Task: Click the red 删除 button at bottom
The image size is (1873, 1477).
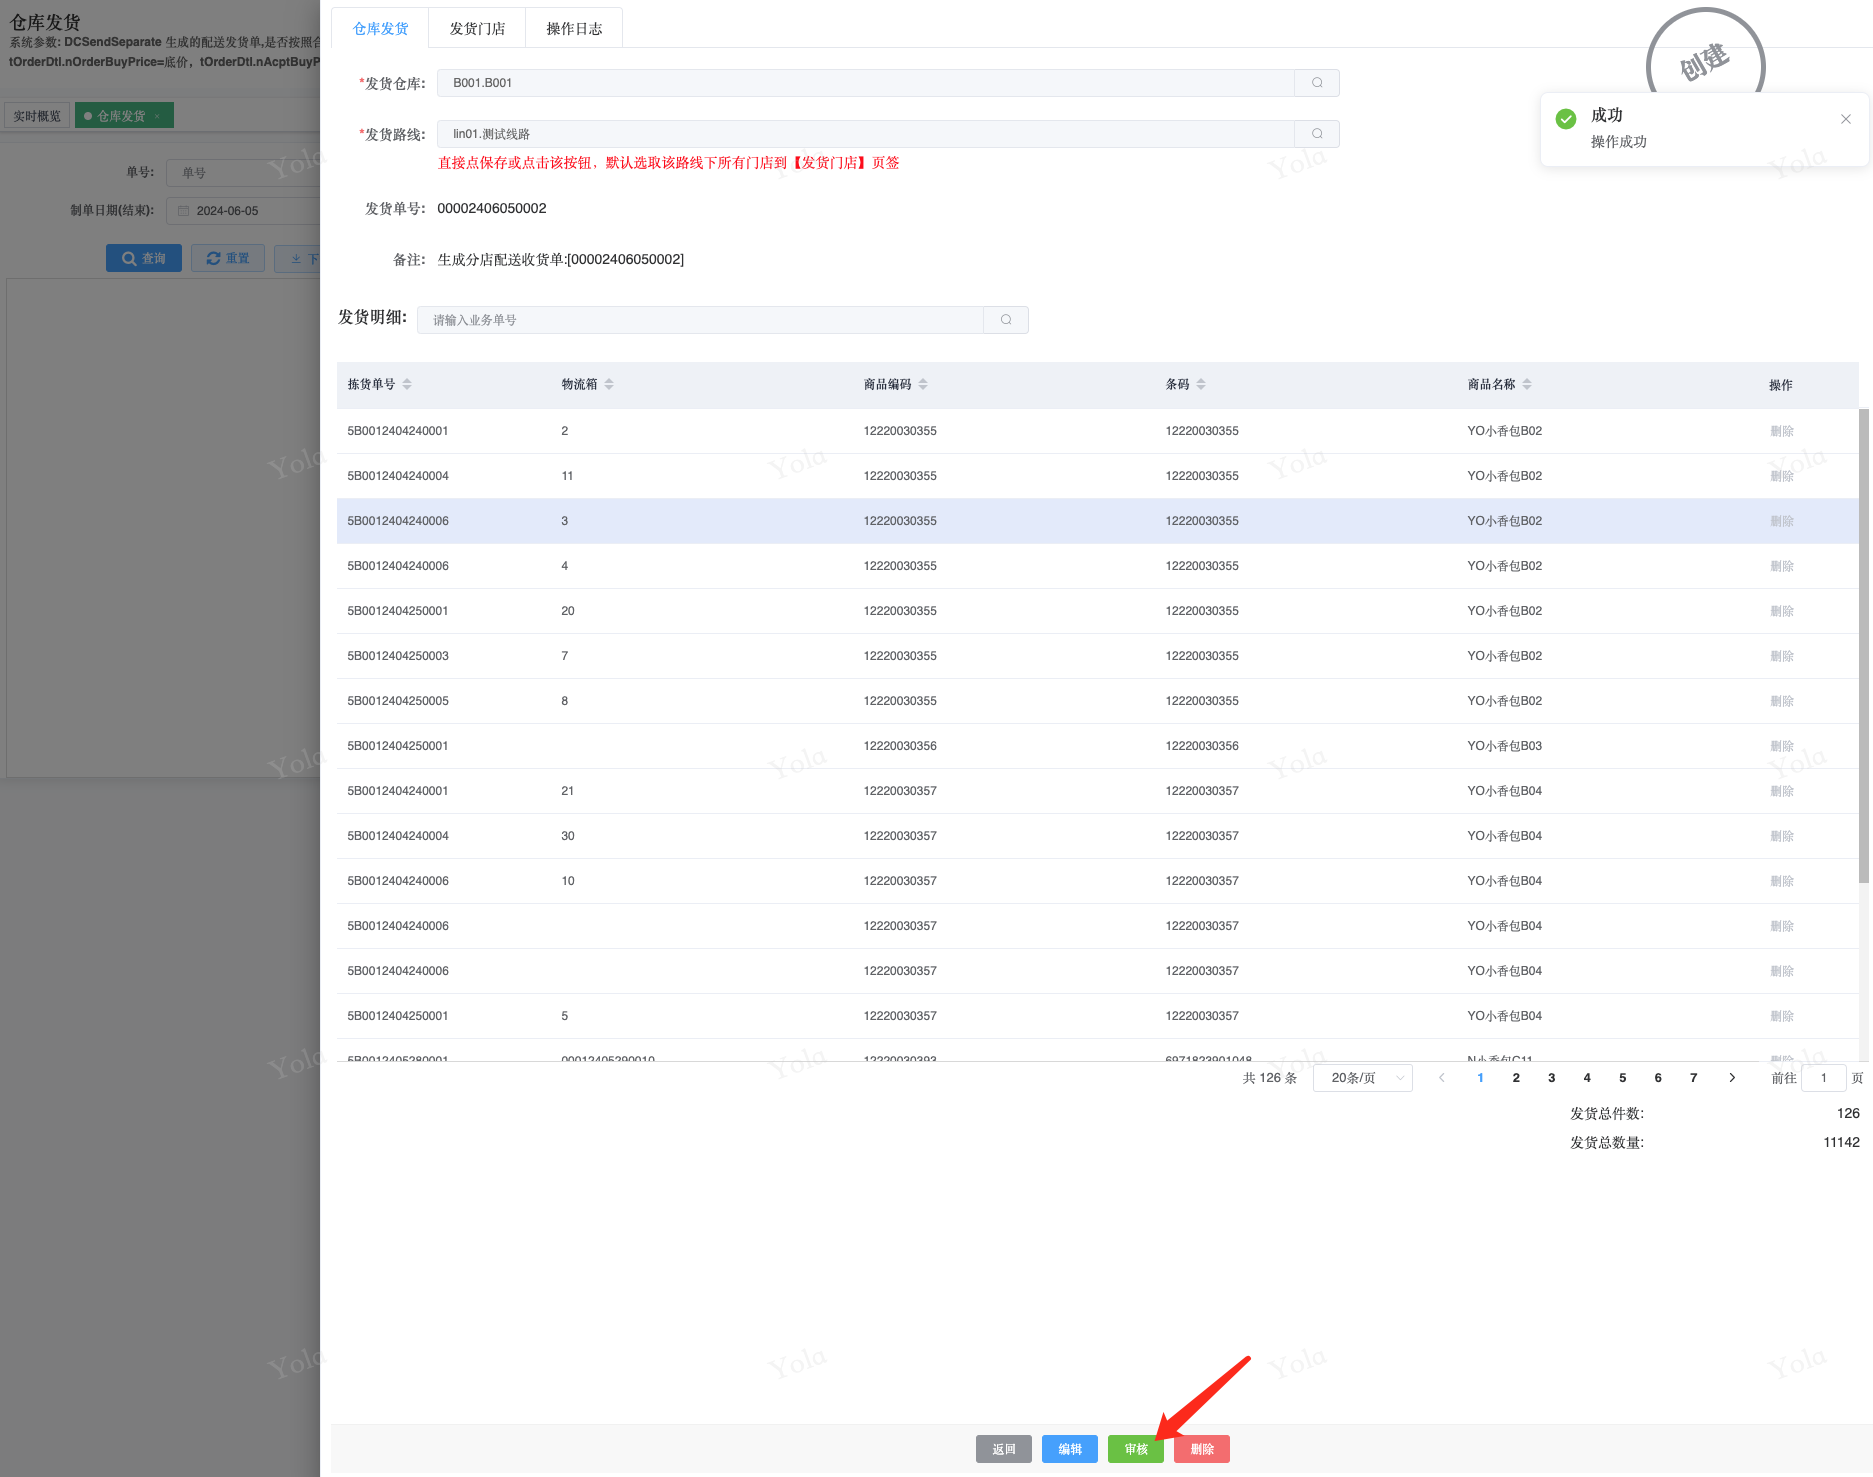Action: tap(1202, 1449)
